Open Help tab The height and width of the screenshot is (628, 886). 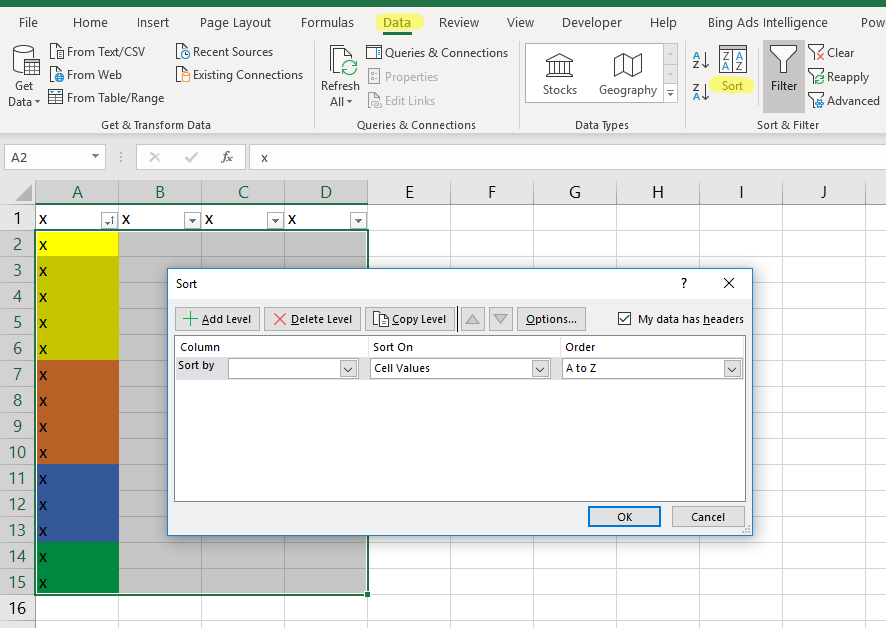pyautogui.click(x=663, y=23)
